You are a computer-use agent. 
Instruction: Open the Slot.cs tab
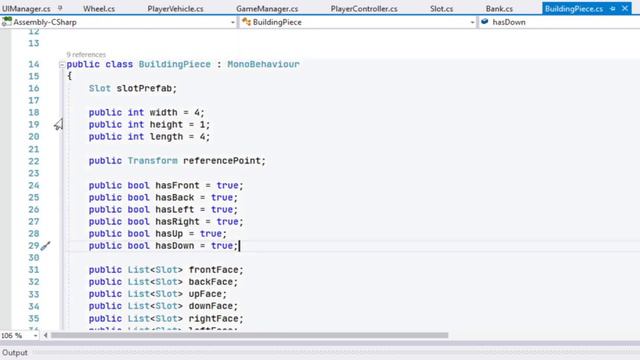point(441,9)
